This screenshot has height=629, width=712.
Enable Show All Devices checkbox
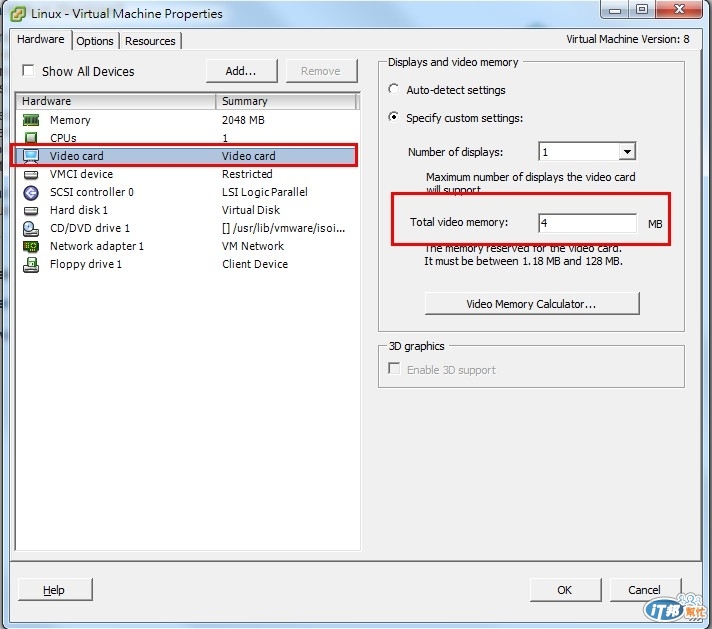click(x=28, y=71)
